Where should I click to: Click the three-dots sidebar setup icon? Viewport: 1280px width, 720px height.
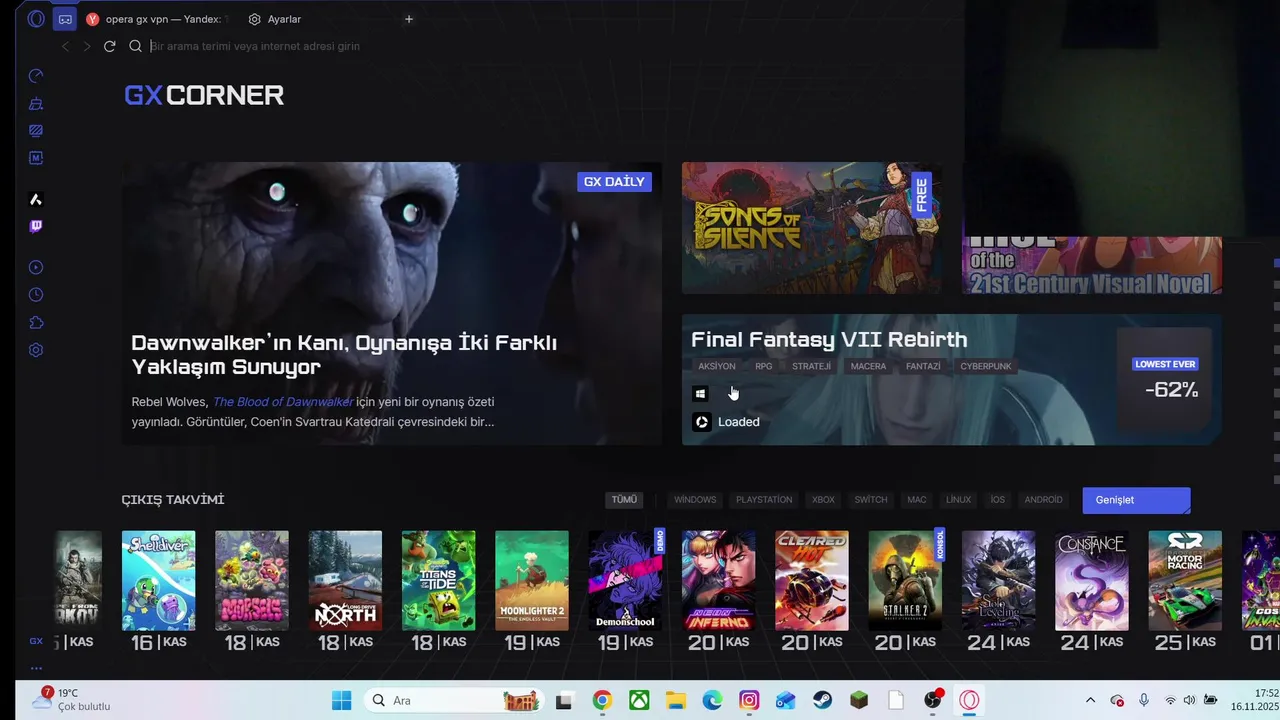[36, 668]
